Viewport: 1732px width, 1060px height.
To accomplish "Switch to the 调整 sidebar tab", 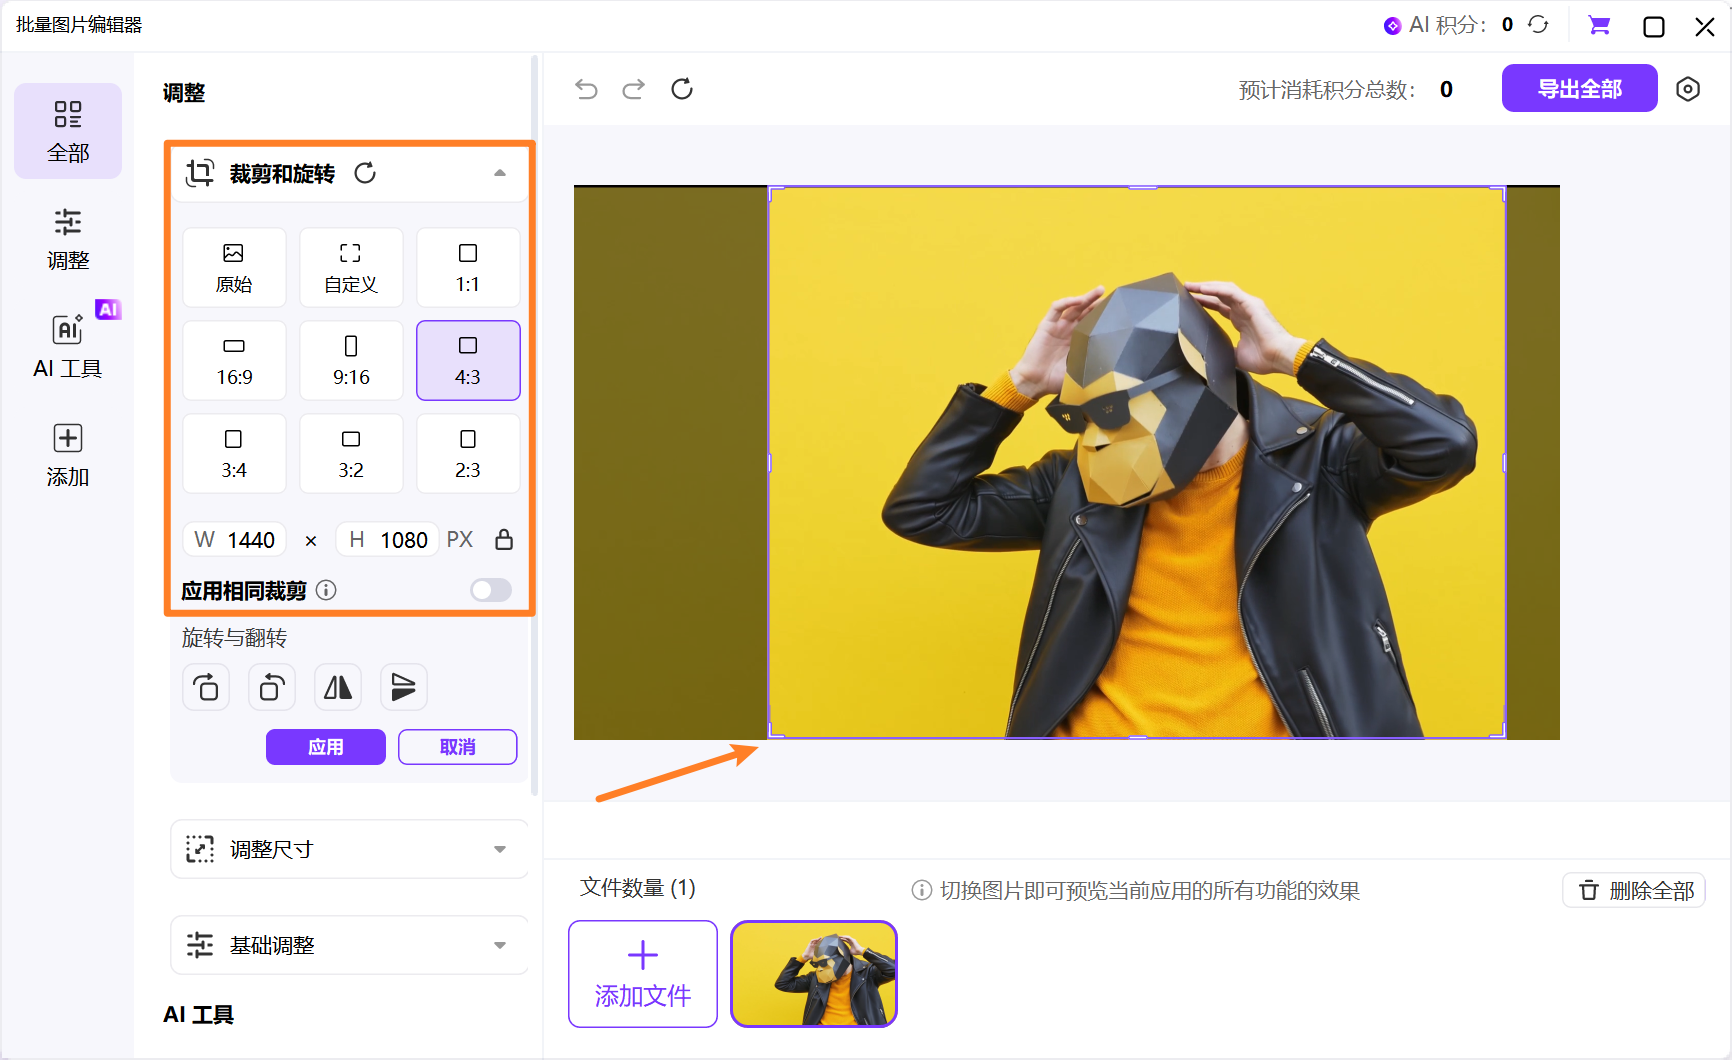I will point(68,239).
